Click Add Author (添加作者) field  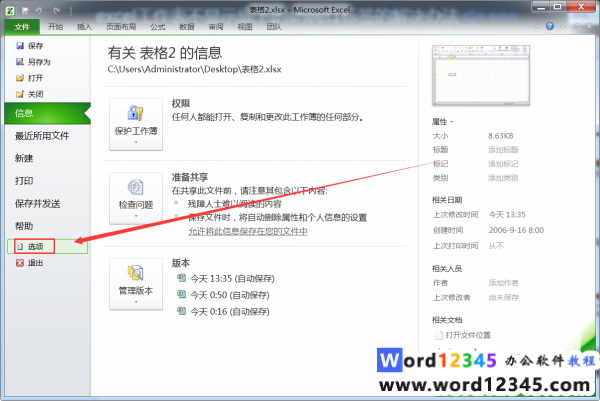pyautogui.click(x=503, y=283)
